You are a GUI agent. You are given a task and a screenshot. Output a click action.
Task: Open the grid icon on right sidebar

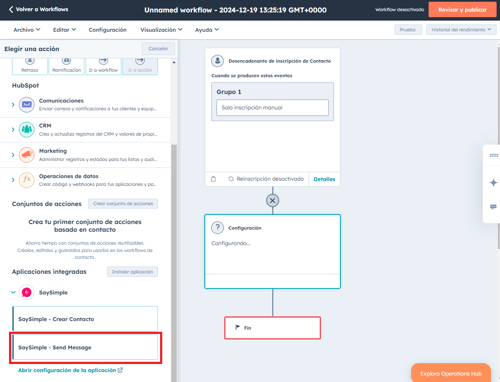click(493, 155)
